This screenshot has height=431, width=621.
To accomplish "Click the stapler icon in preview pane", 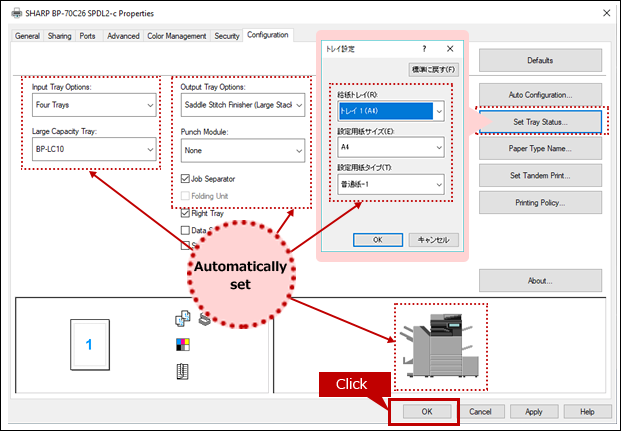I will tap(204, 320).
